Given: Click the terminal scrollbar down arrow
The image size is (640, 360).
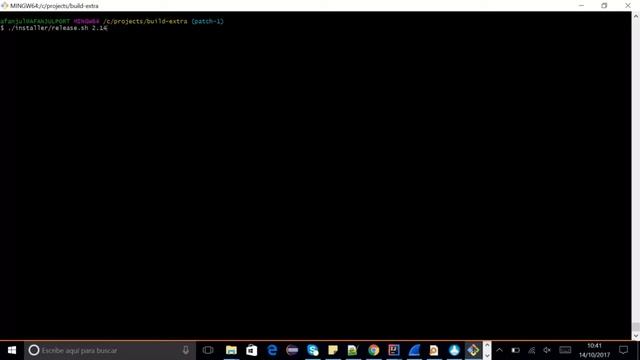Looking at the screenshot, I should (636, 336).
